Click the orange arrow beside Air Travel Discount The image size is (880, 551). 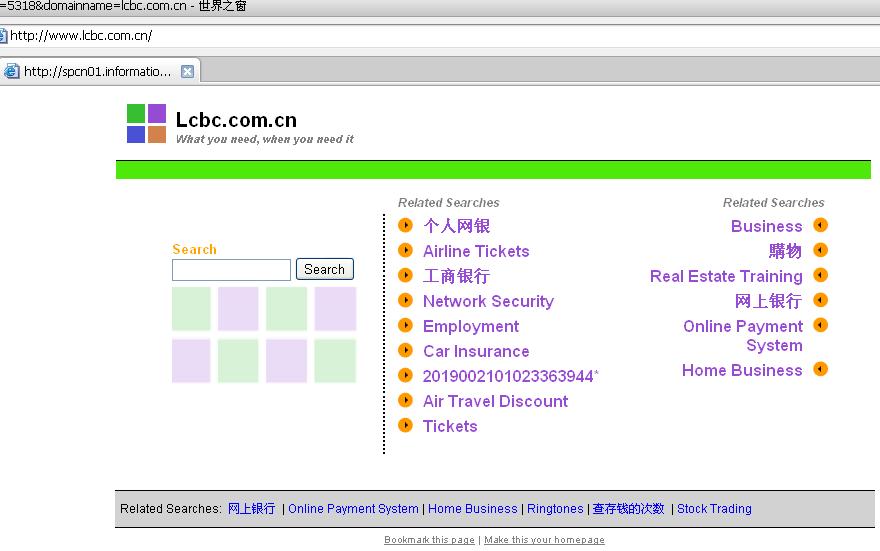point(405,400)
